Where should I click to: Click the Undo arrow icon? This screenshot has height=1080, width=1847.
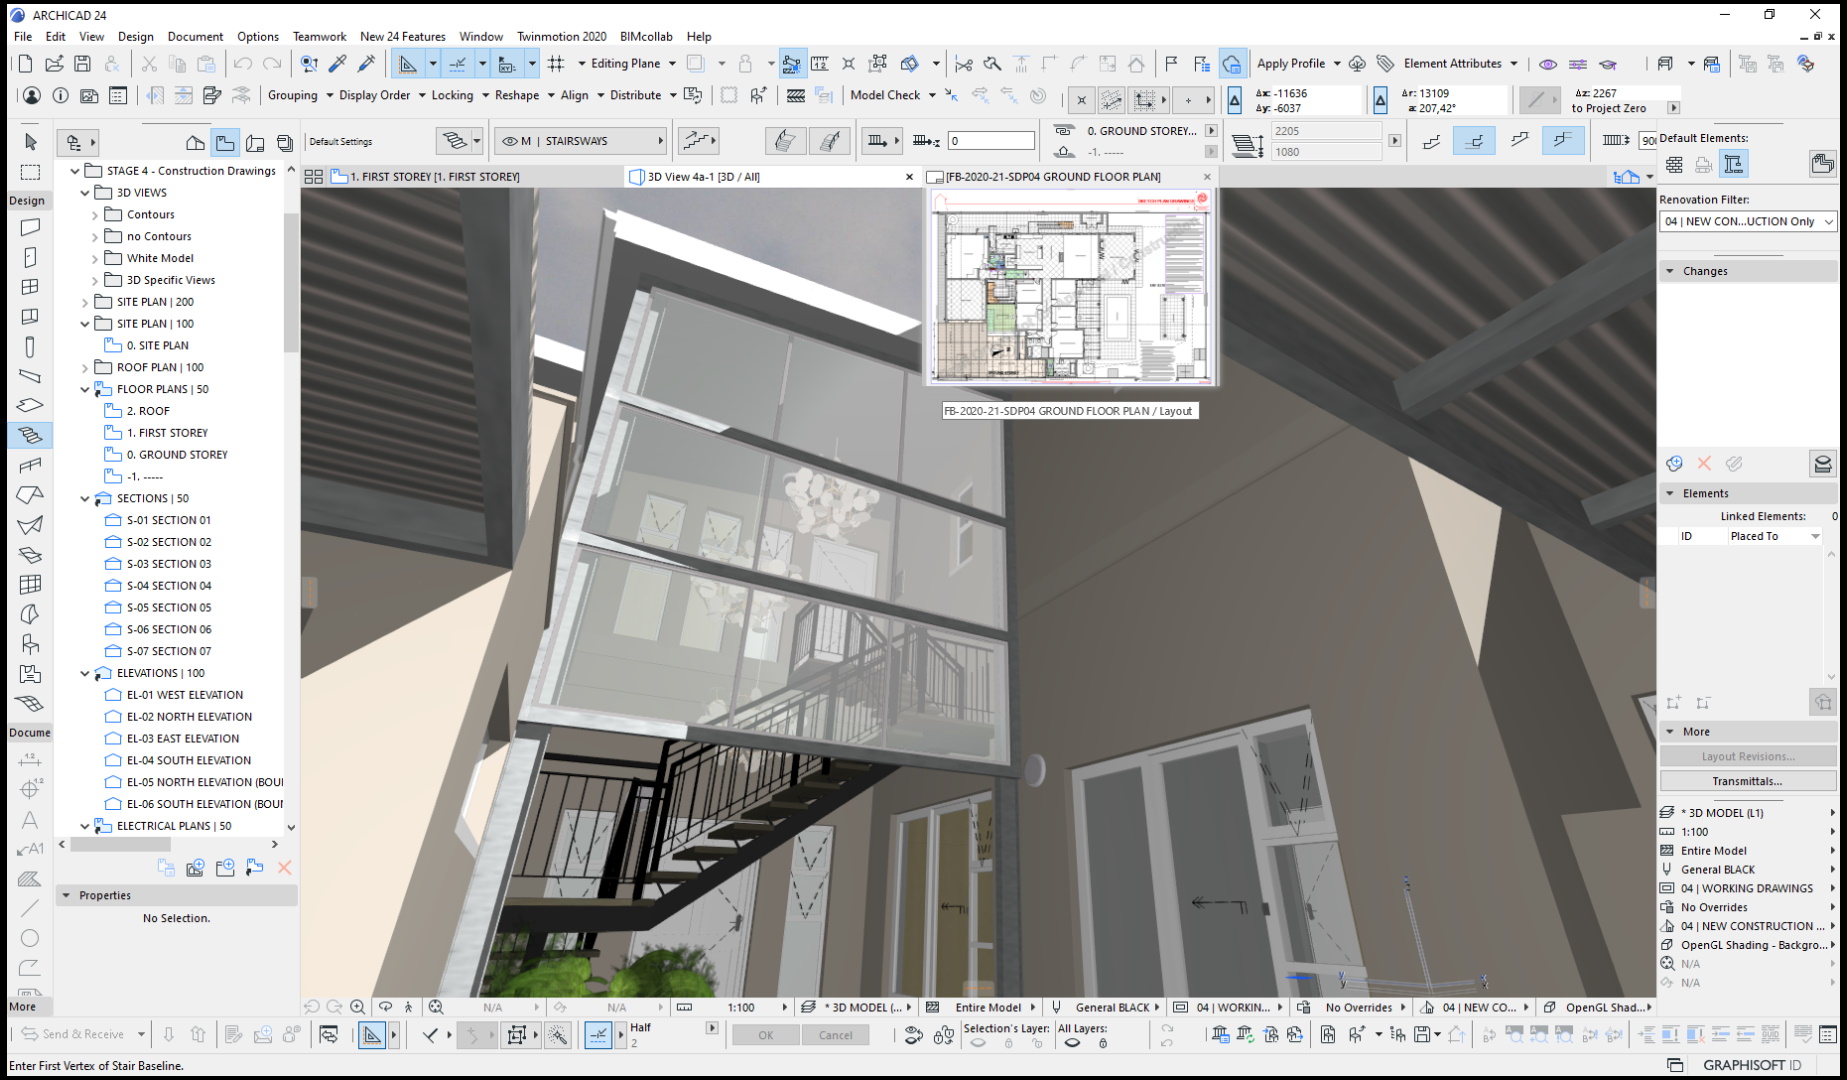(243, 64)
